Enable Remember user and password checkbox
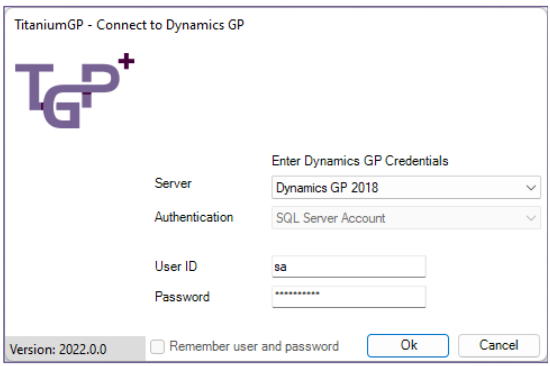This screenshot has height=366, width=550. [157, 347]
